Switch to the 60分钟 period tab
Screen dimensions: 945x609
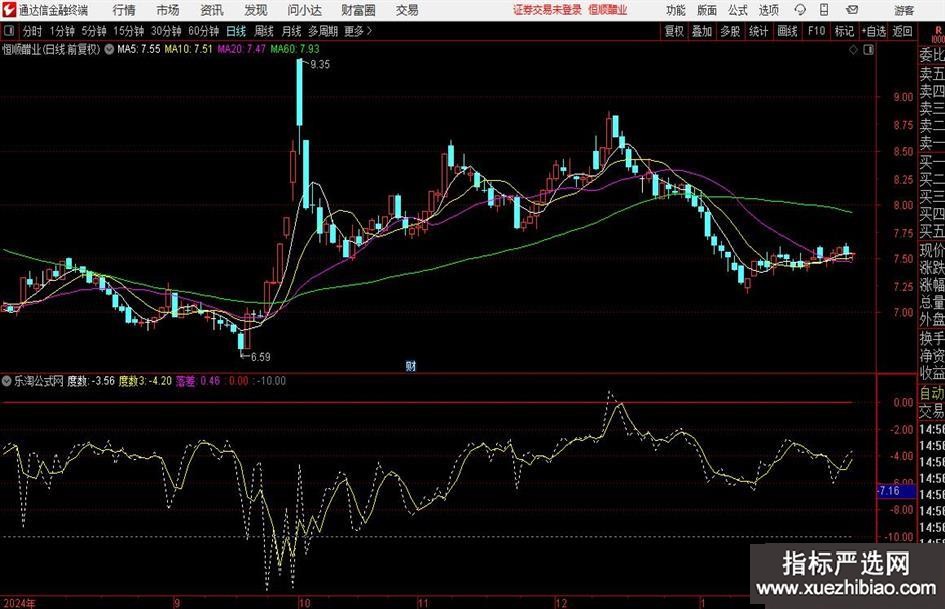tap(203, 31)
